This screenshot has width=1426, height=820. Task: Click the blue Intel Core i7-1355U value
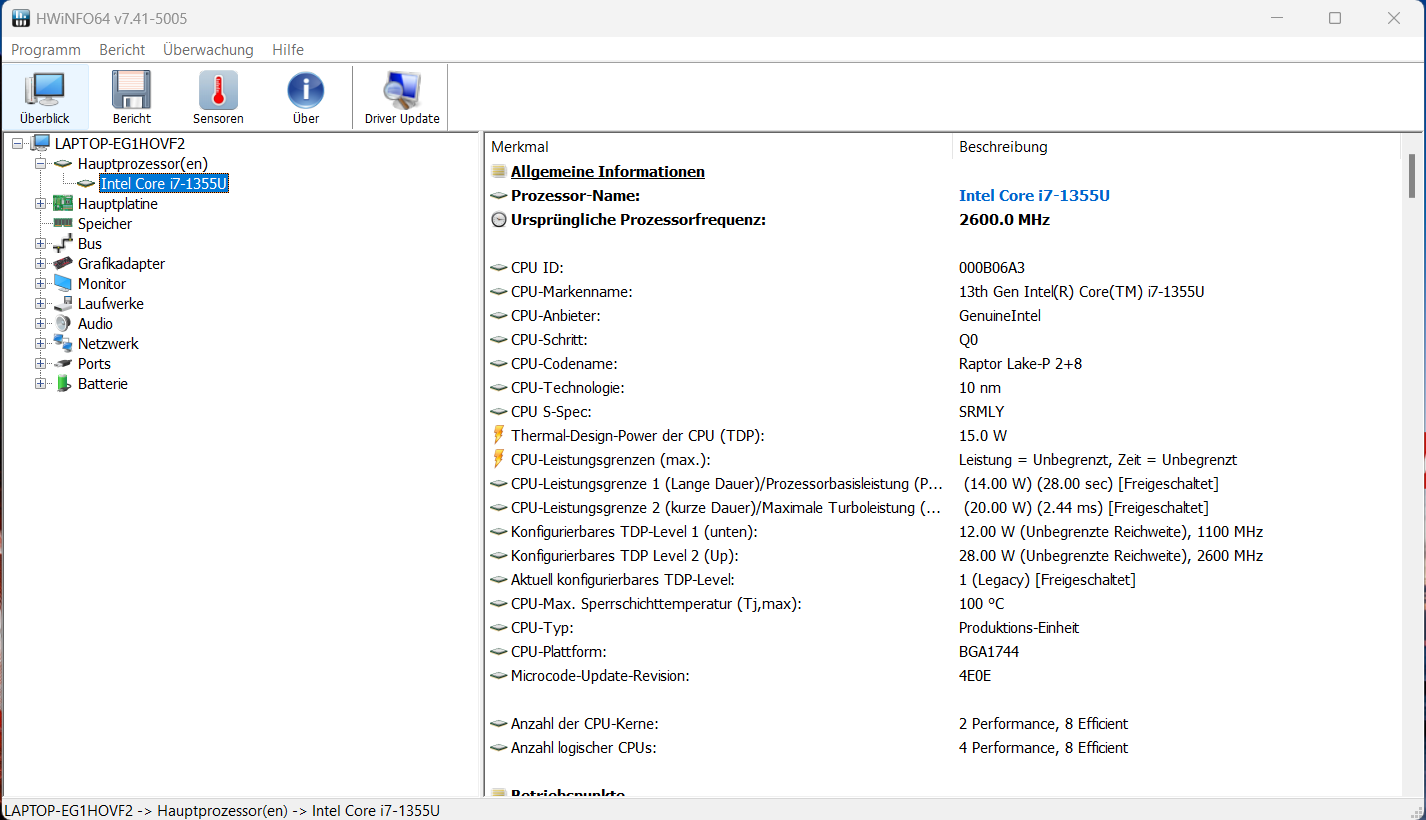[x=1034, y=195]
